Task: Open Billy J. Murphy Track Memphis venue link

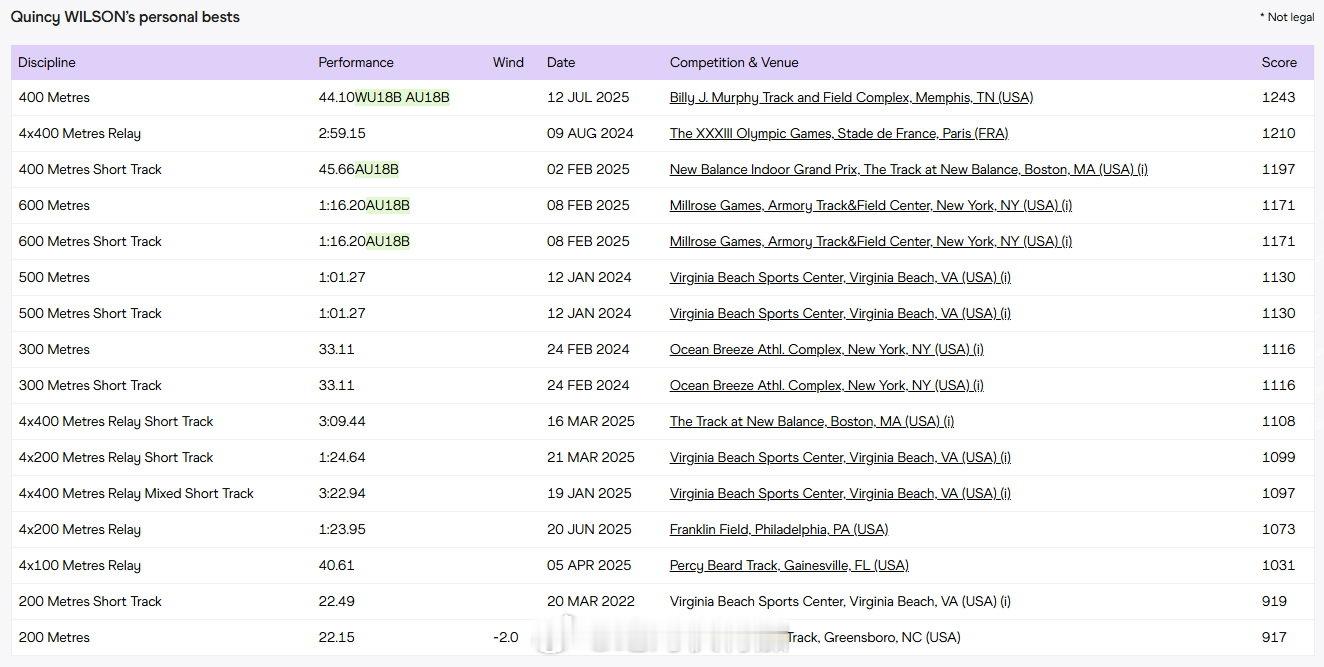Action: coord(851,98)
